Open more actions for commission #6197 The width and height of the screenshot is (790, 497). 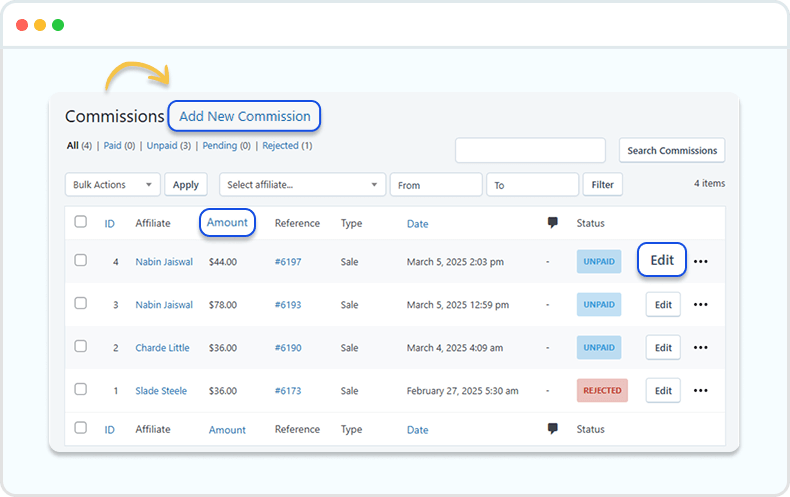(700, 261)
